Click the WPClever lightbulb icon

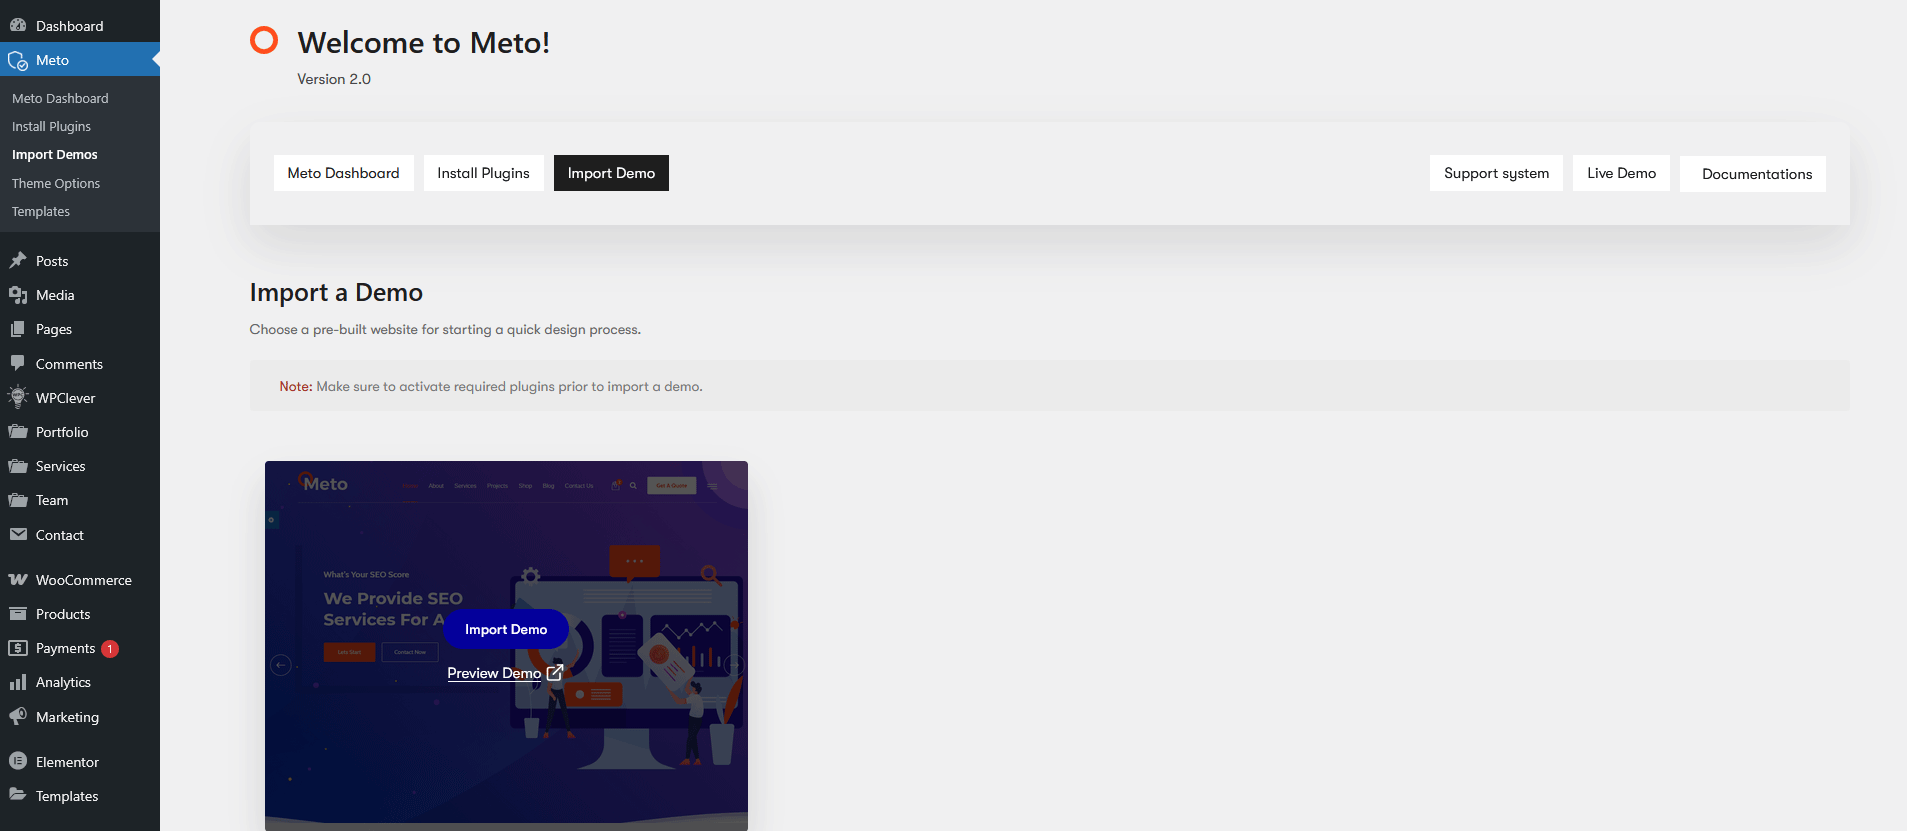18,397
